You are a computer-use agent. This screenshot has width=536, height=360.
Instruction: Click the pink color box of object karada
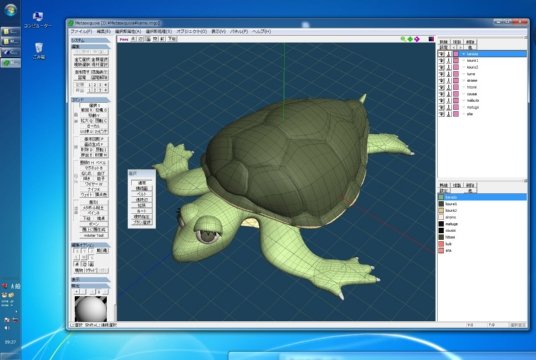(x=456, y=54)
